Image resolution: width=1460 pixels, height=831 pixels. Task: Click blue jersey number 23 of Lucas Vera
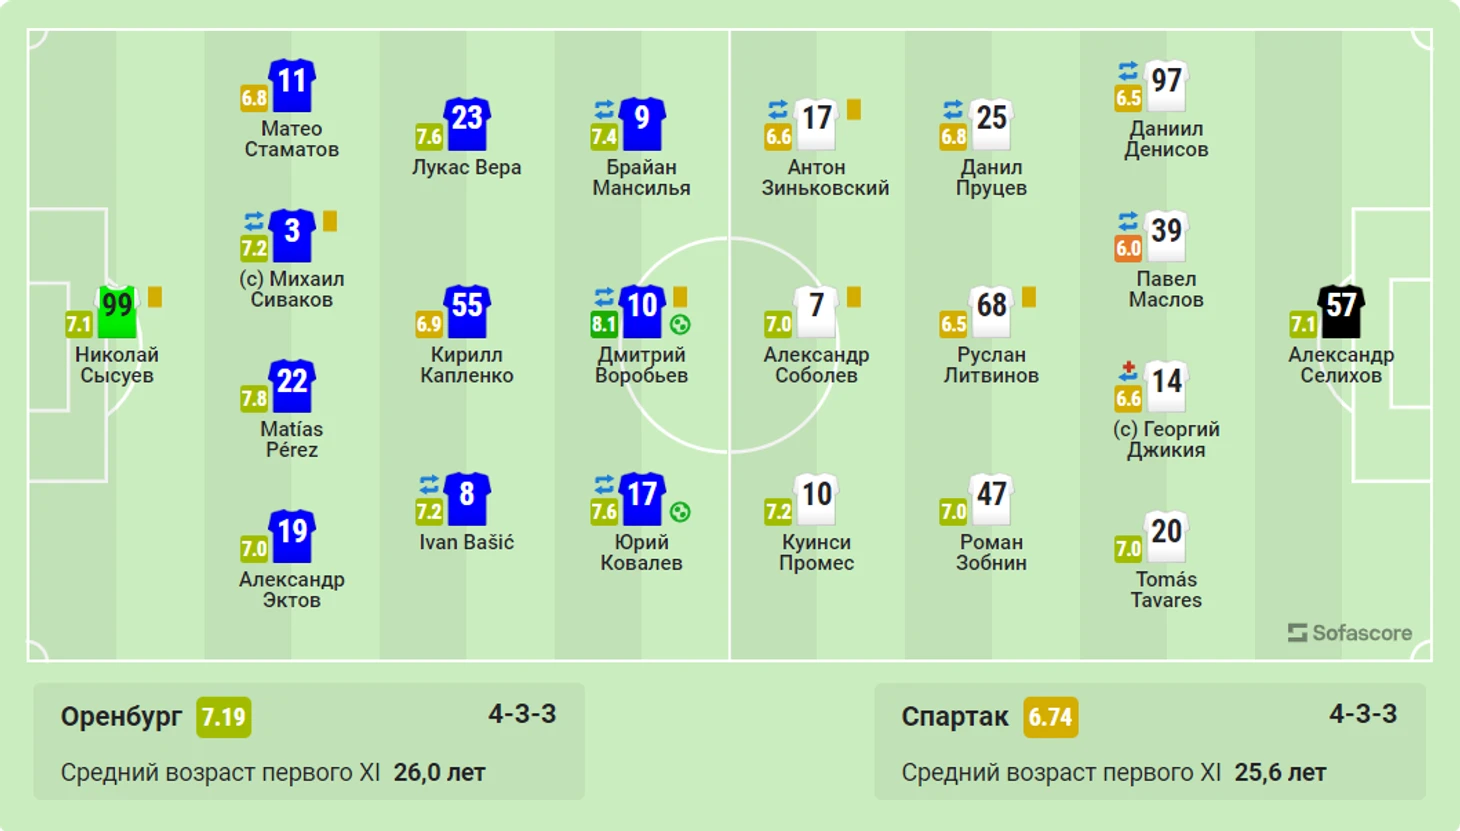(x=467, y=122)
